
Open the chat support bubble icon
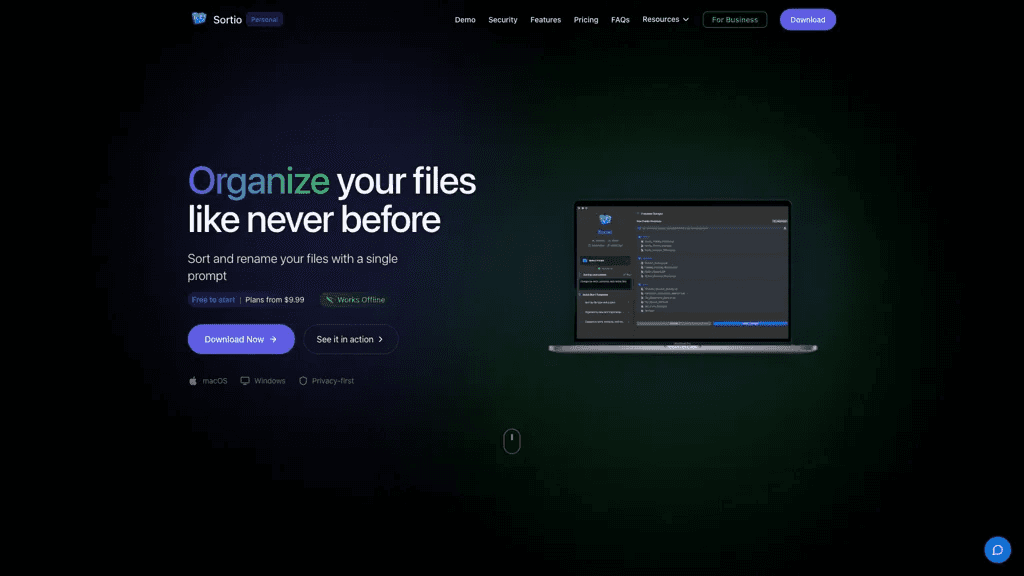click(x=997, y=550)
